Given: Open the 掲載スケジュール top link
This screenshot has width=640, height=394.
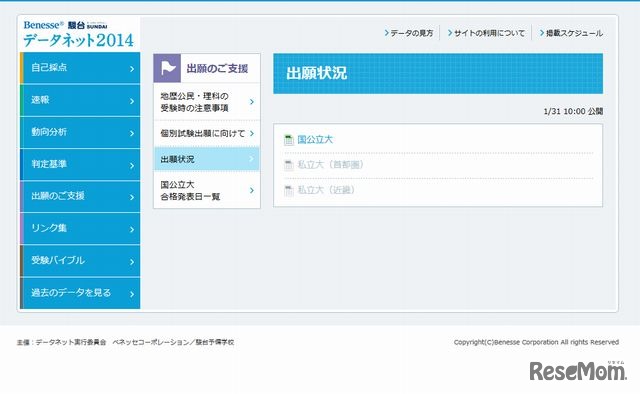Looking at the screenshot, I should [571, 33].
